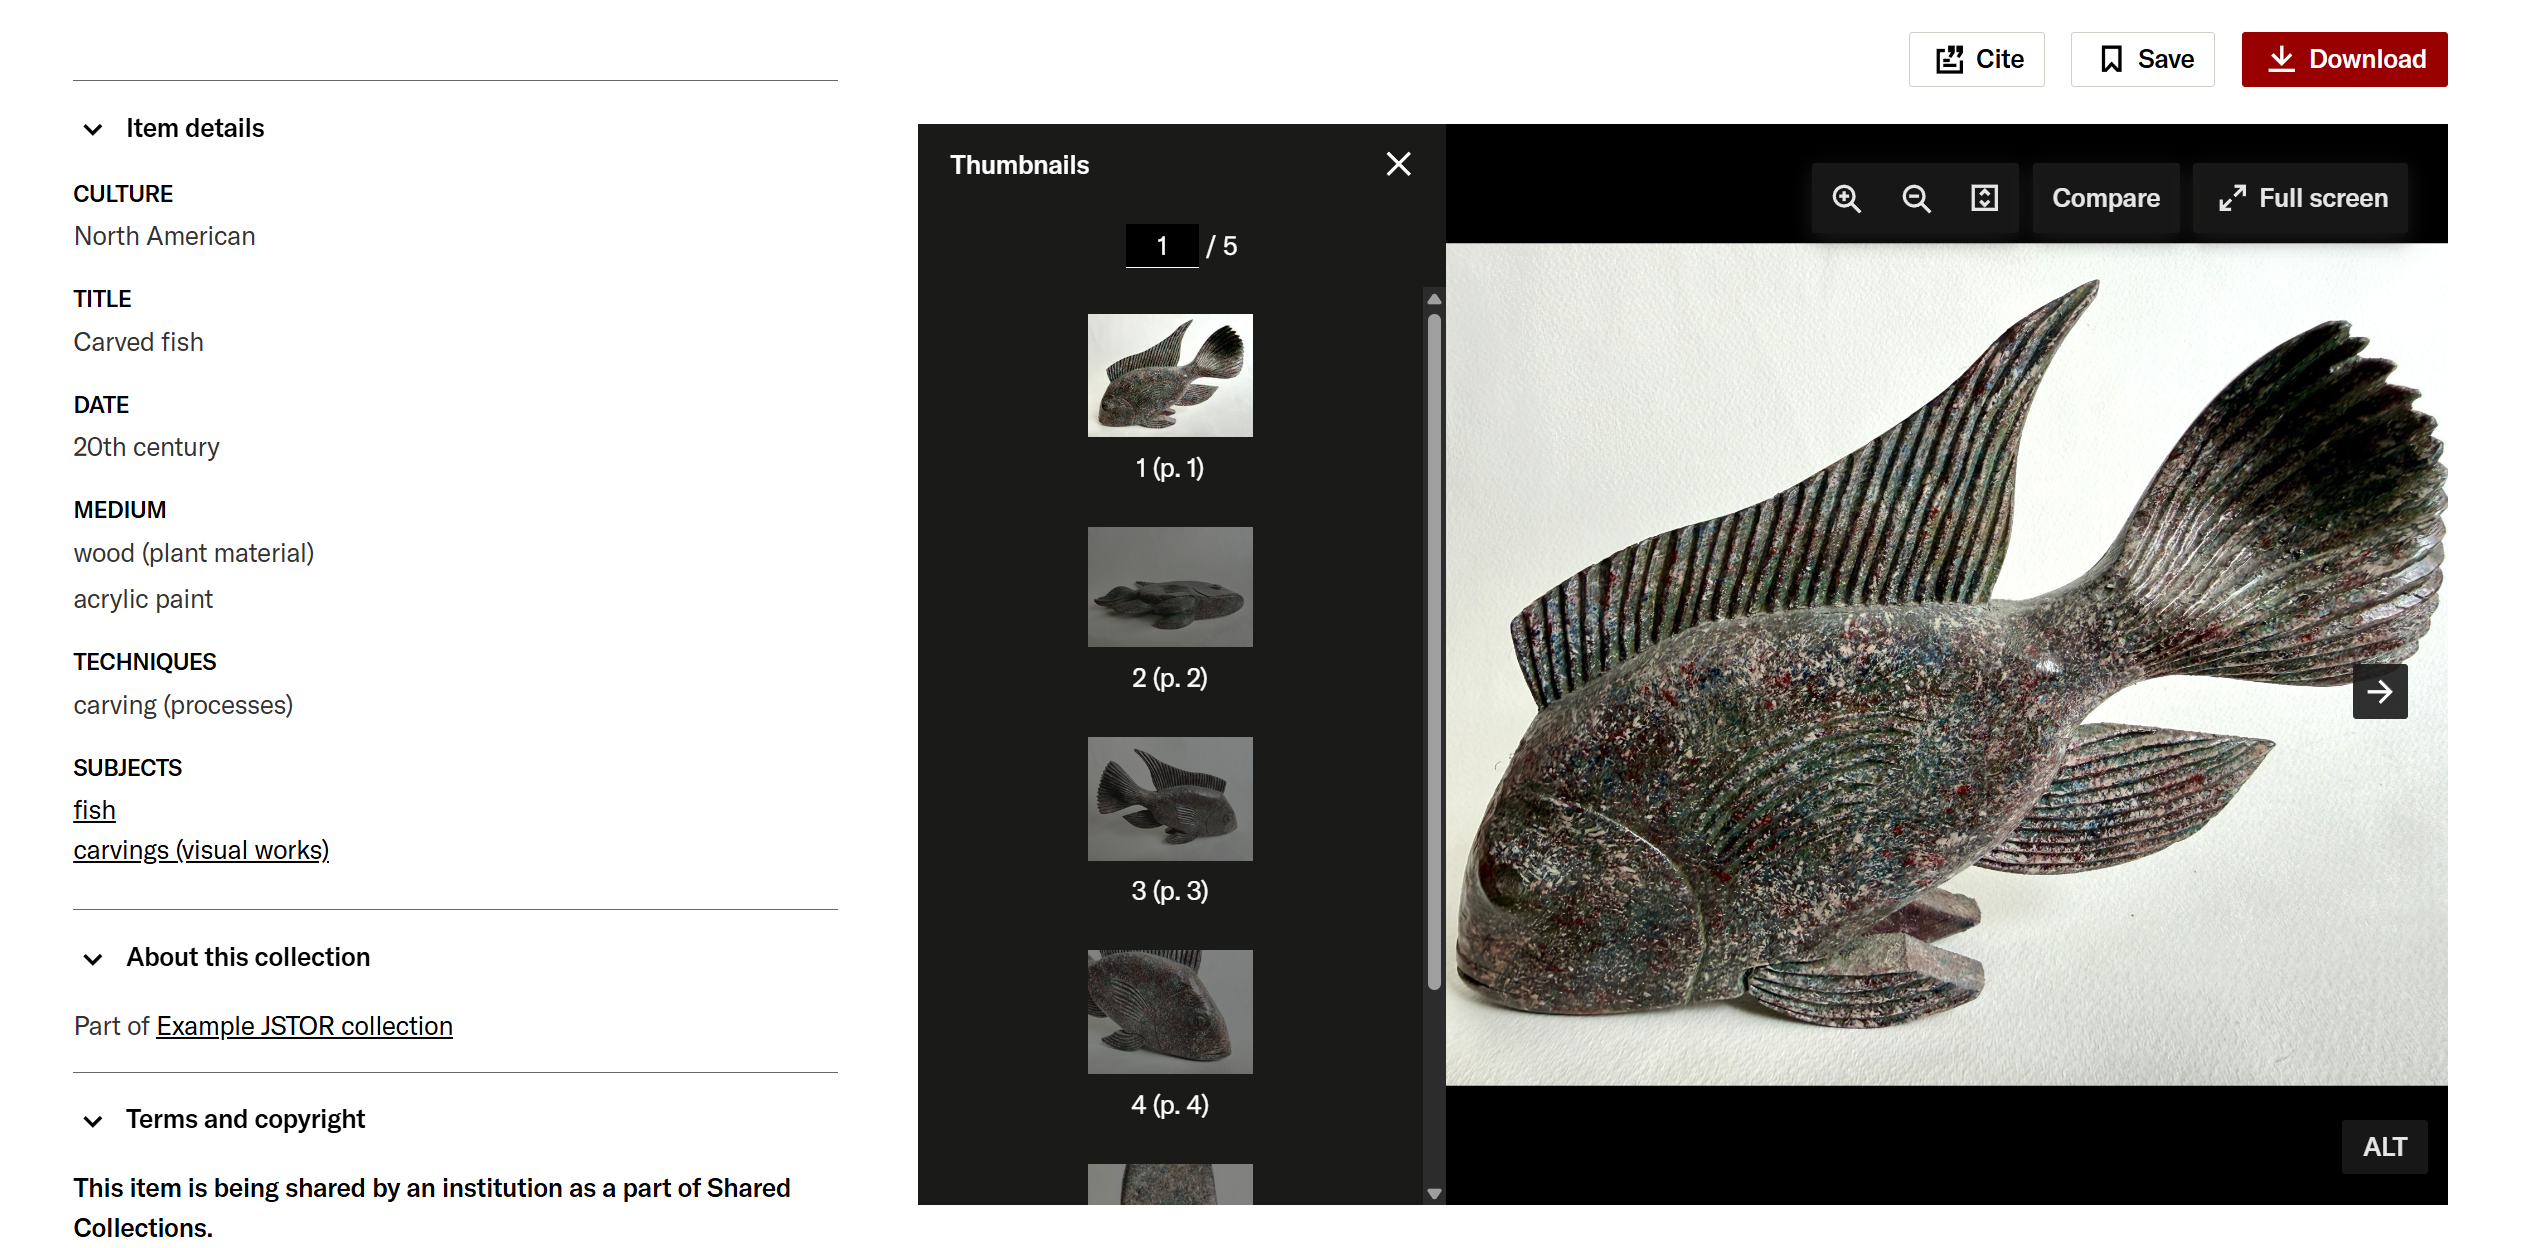2523x1248 pixels.
Task: Select thumbnail 4 (p. 4)
Action: [1169, 1011]
